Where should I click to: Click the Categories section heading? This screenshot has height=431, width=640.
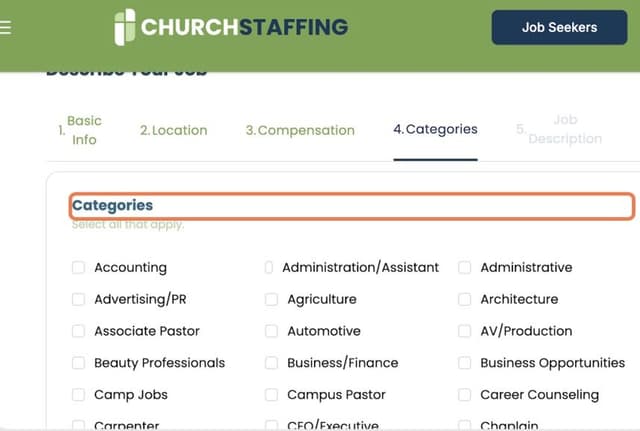[x=112, y=205]
